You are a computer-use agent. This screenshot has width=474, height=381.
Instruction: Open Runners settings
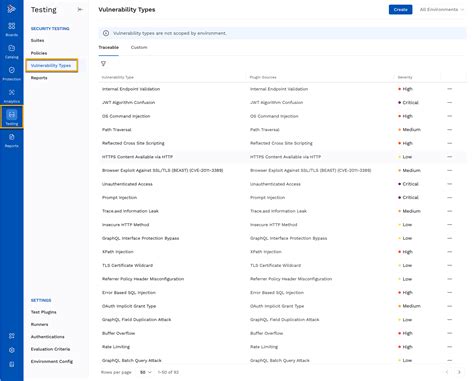[39, 324]
